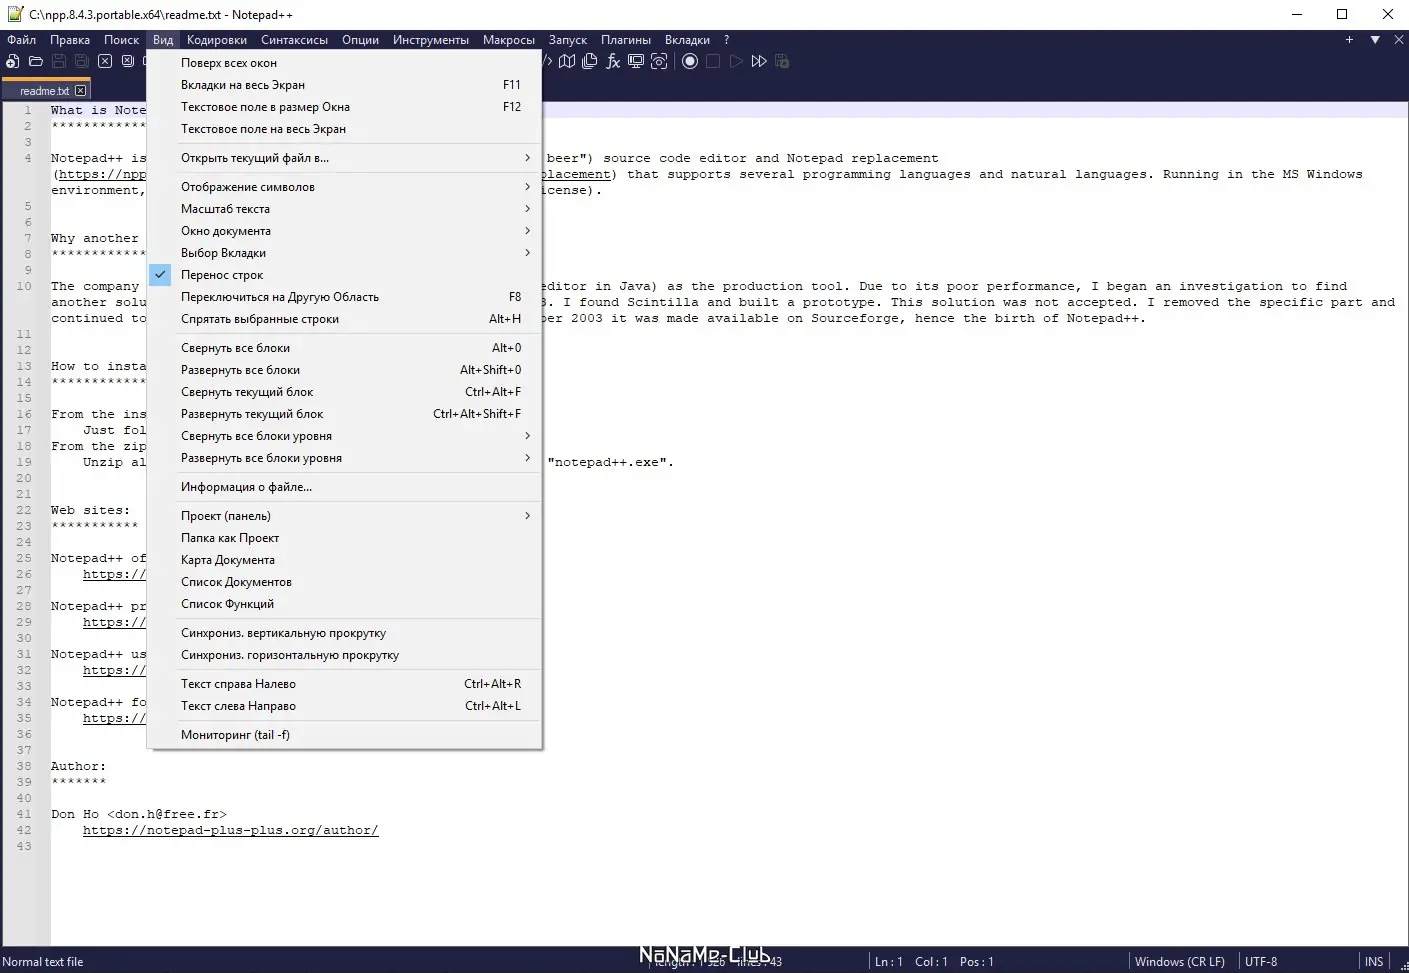Expand Масштаб текста submenu
Viewport: 1409px width, 973px height.
coord(344,209)
